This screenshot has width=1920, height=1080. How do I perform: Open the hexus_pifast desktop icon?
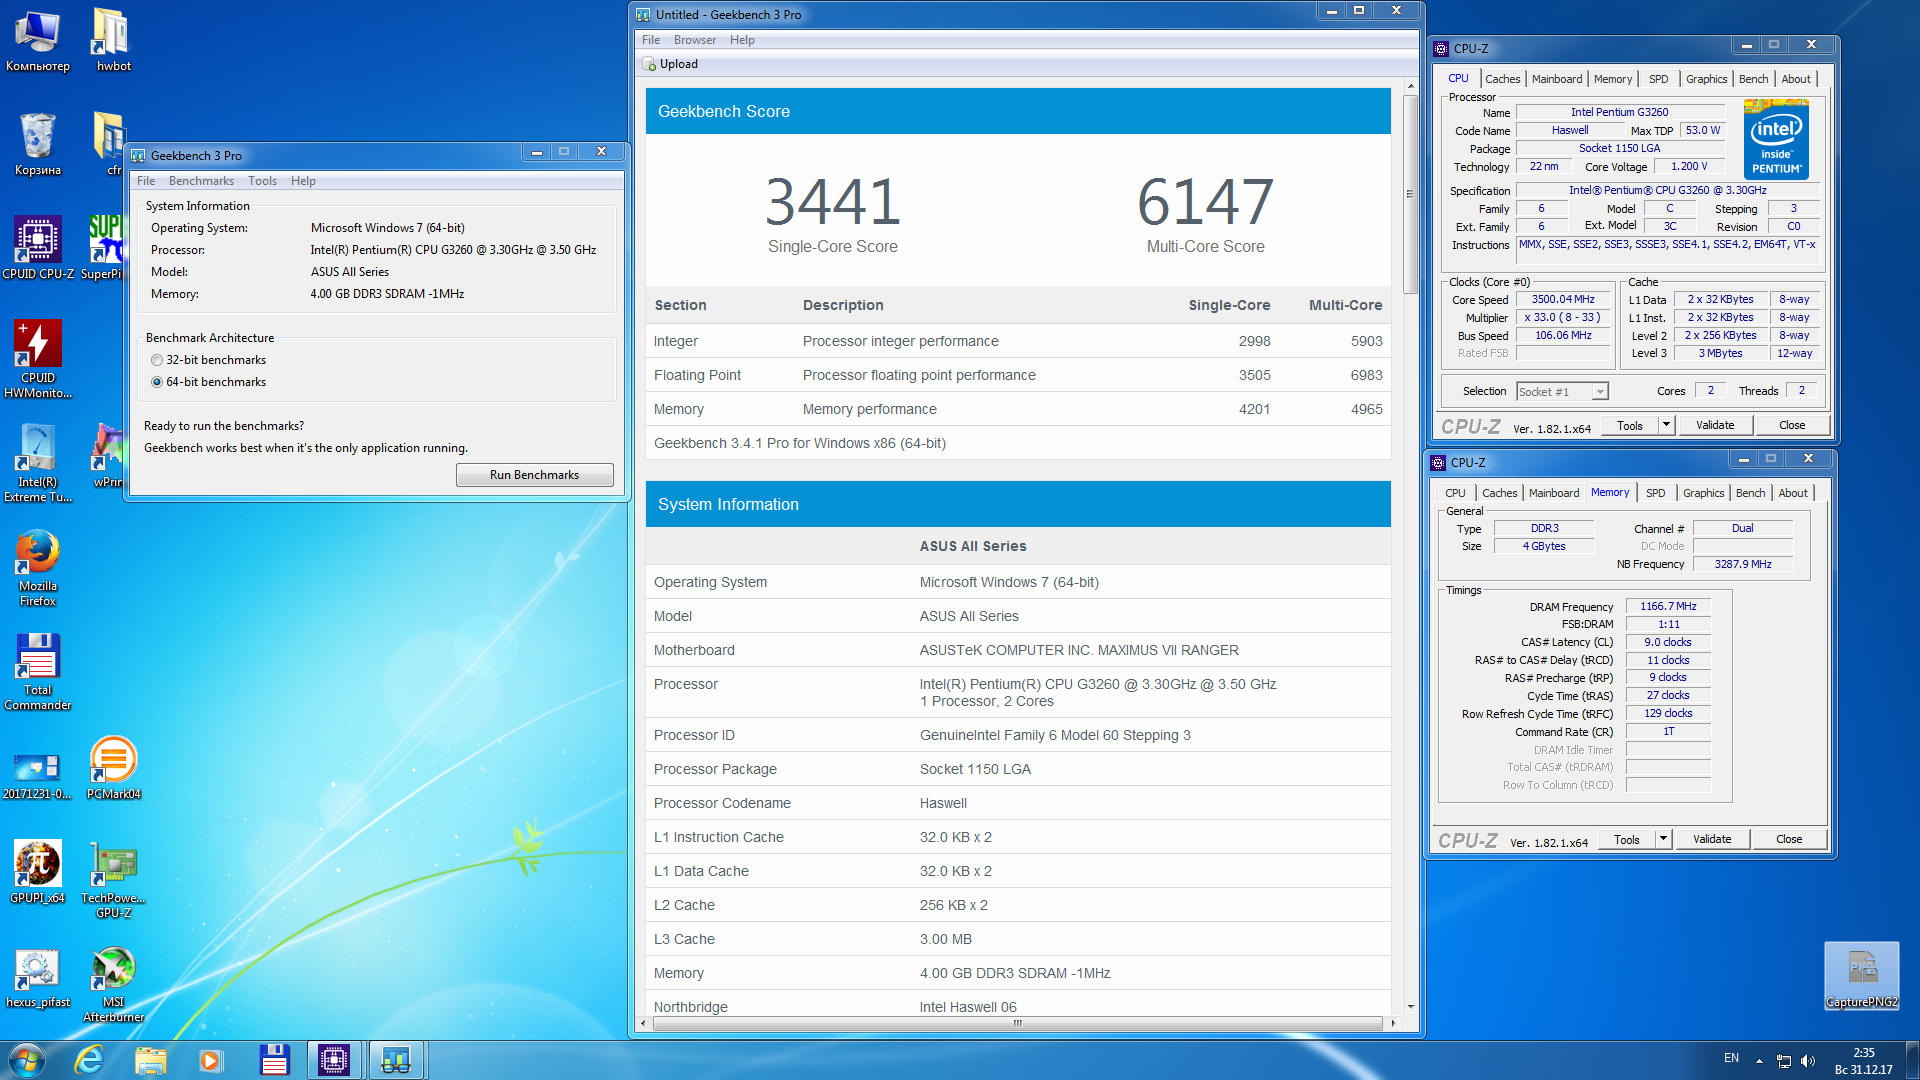coord(38,978)
